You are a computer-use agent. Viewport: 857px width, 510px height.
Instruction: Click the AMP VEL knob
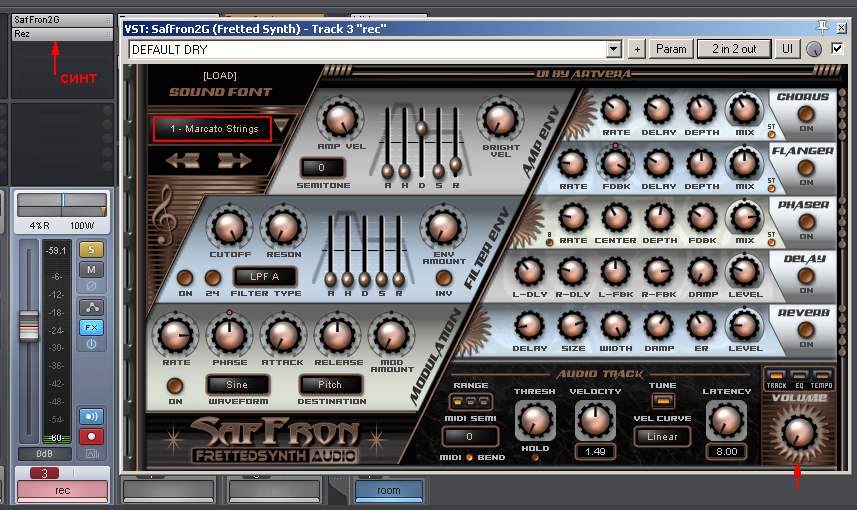pyautogui.click(x=341, y=120)
